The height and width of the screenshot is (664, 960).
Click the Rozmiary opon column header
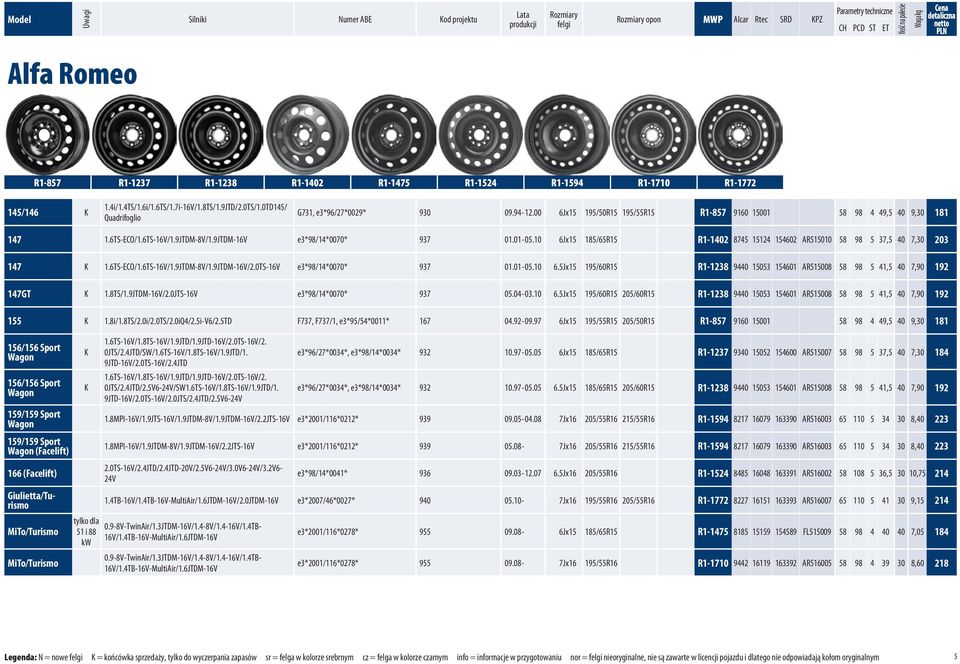pyautogui.click(x=638, y=19)
